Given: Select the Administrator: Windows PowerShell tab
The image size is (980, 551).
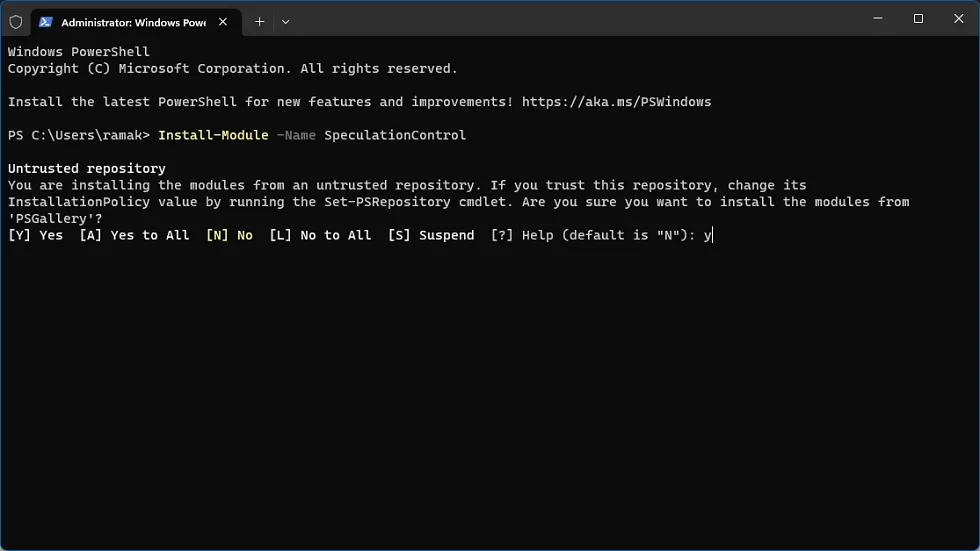Looking at the screenshot, I should click(x=132, y=21).
